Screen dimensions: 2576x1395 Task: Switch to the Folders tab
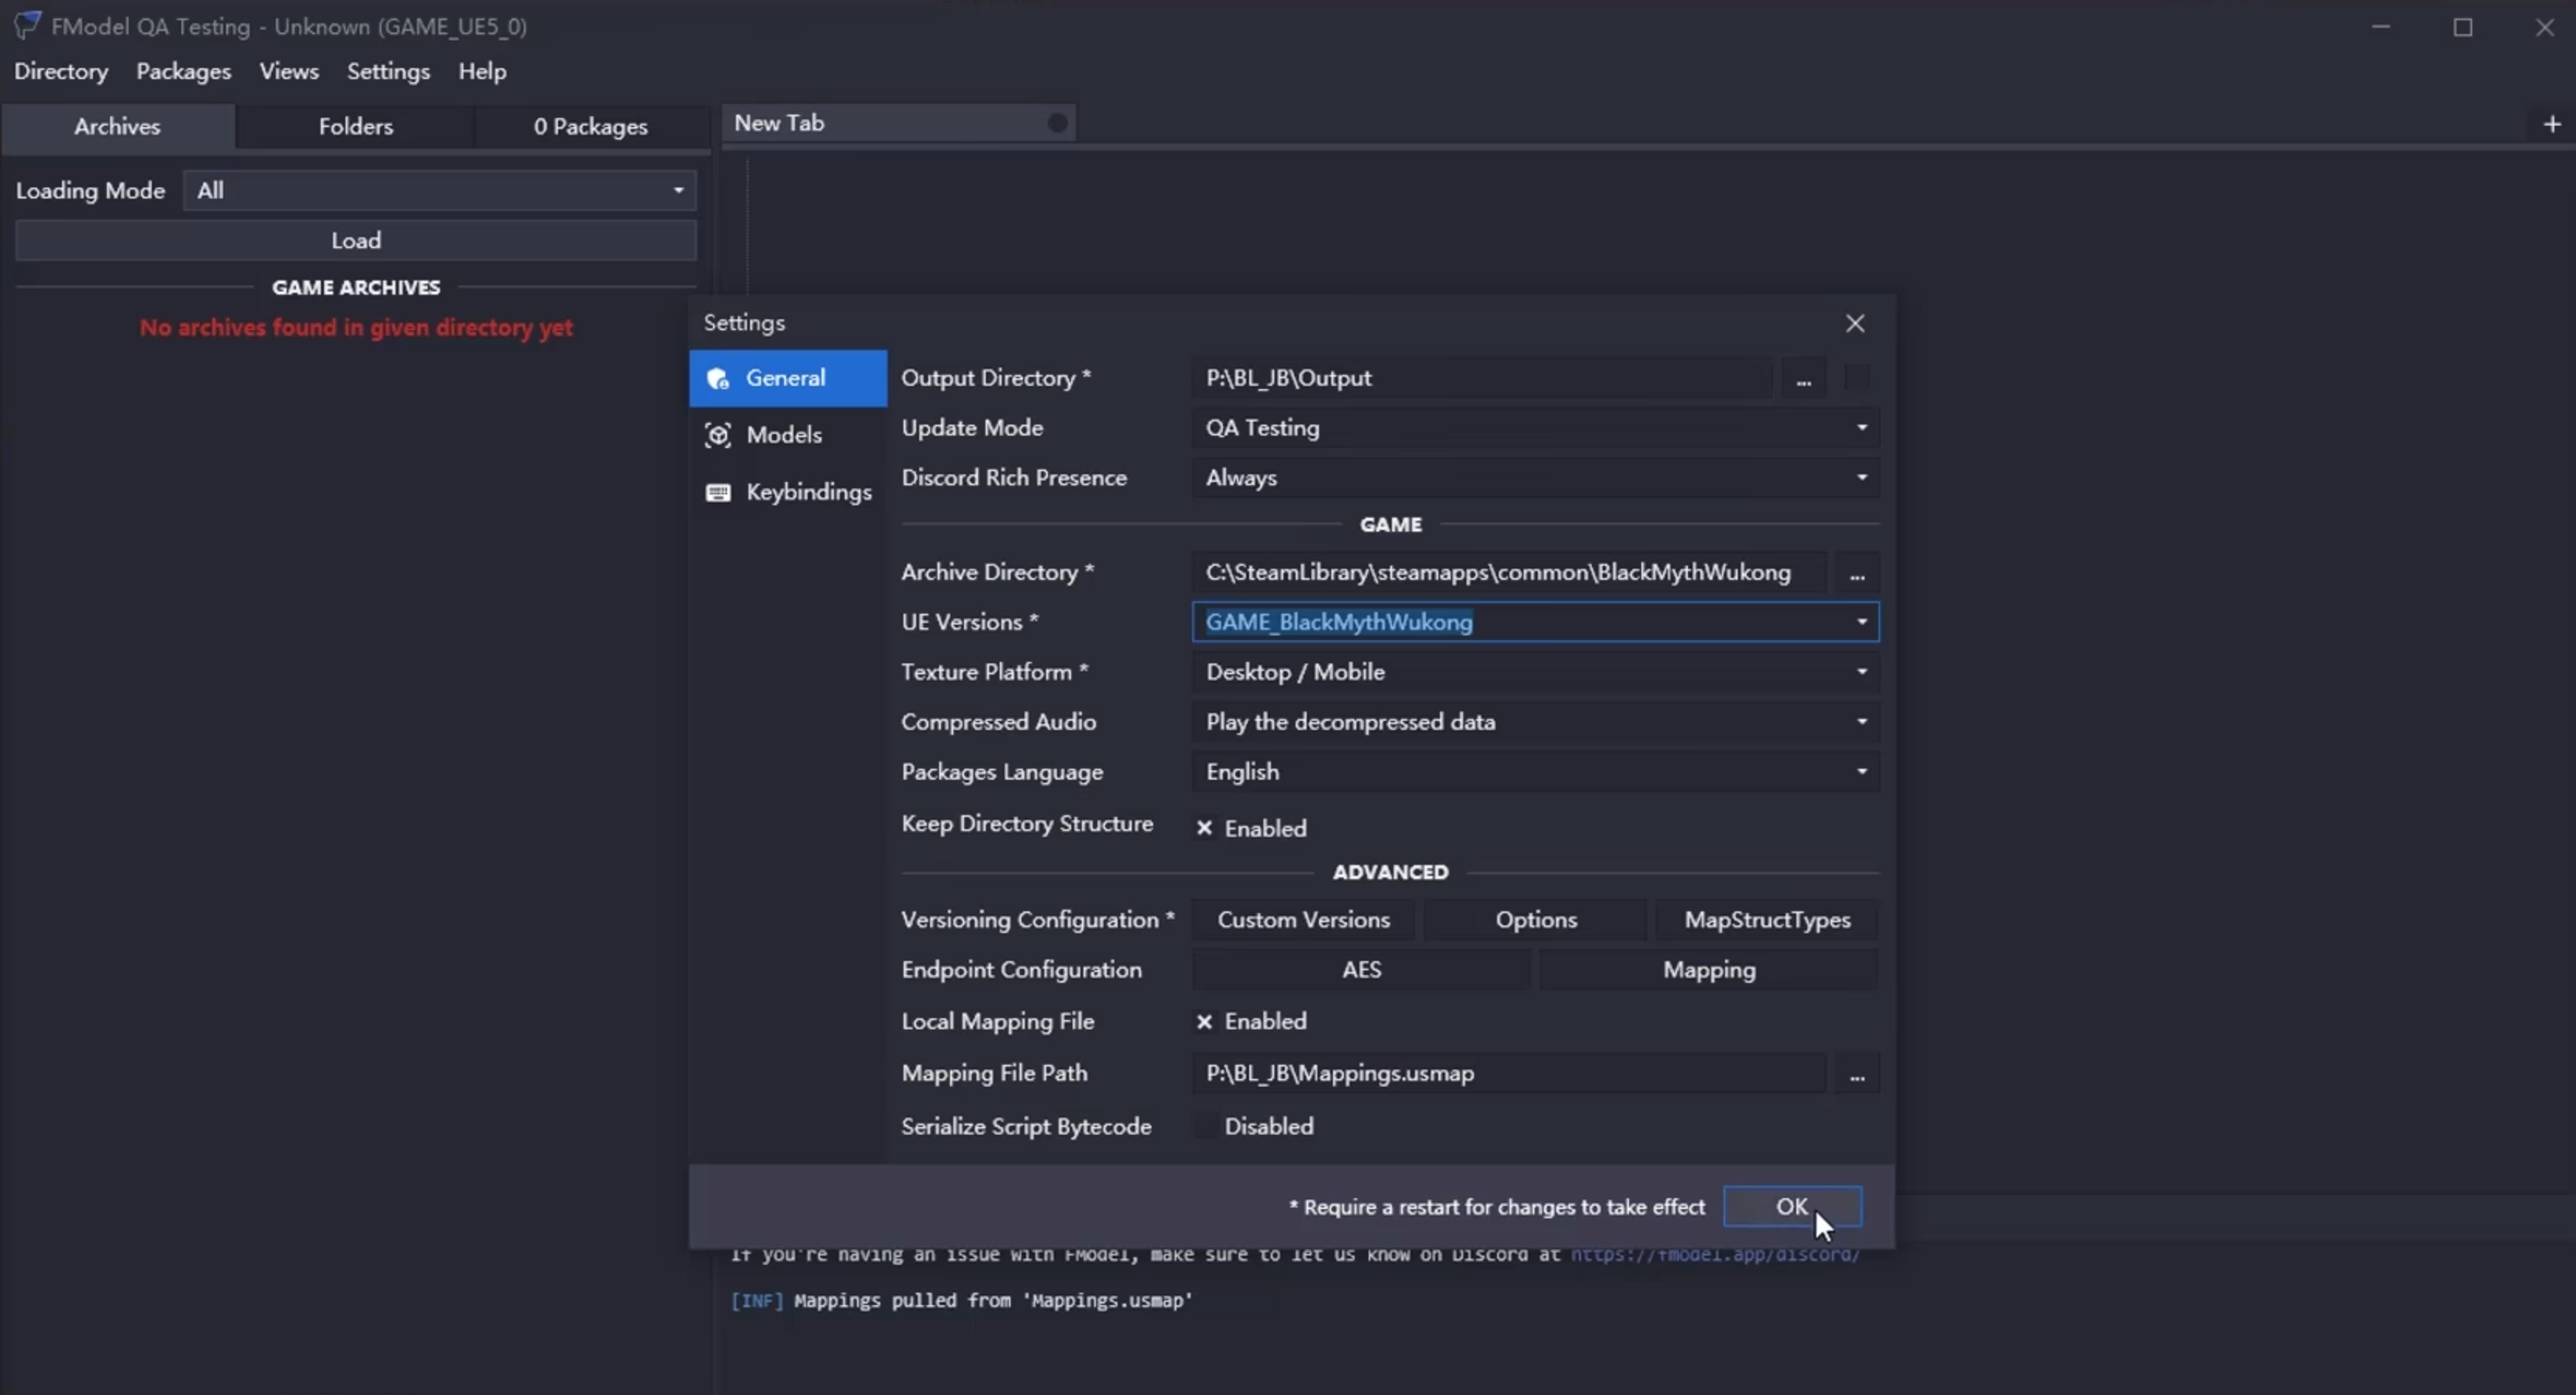(x=355, y=126)
